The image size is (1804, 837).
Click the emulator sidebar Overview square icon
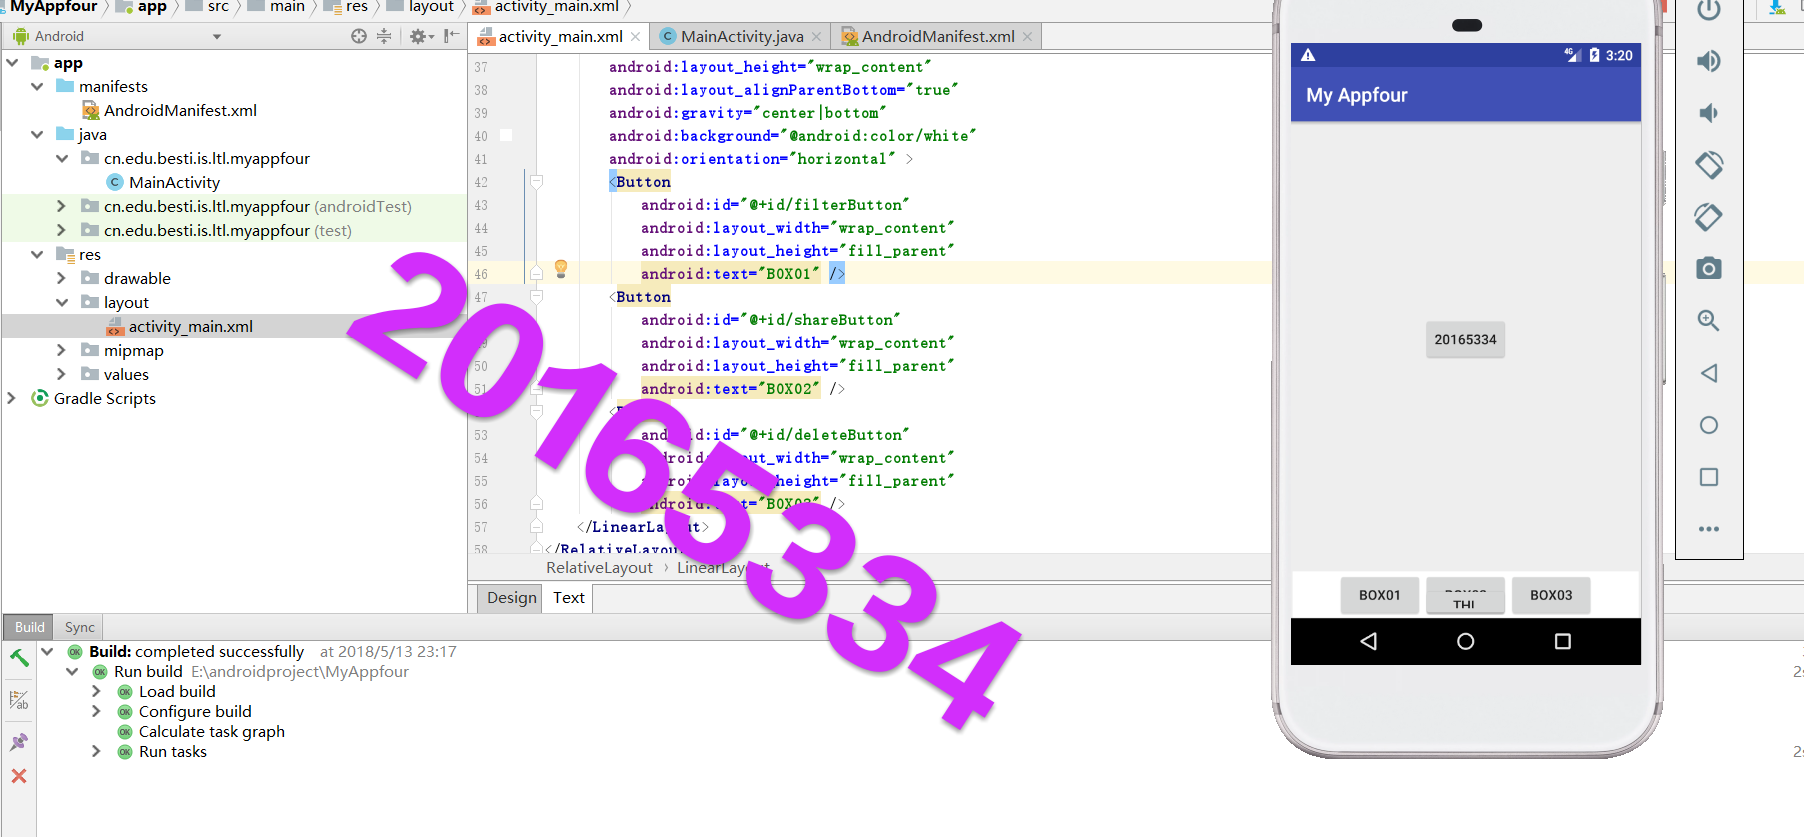[1709, 477]
